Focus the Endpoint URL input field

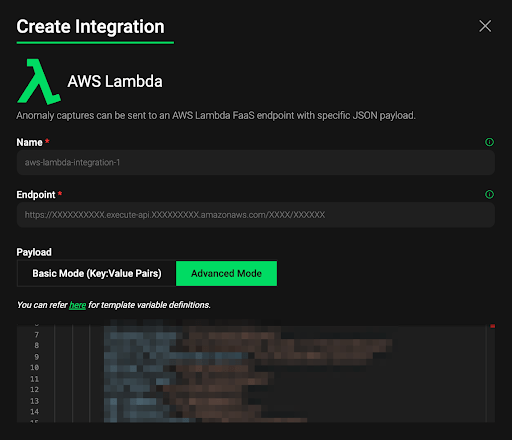point(256,215)
